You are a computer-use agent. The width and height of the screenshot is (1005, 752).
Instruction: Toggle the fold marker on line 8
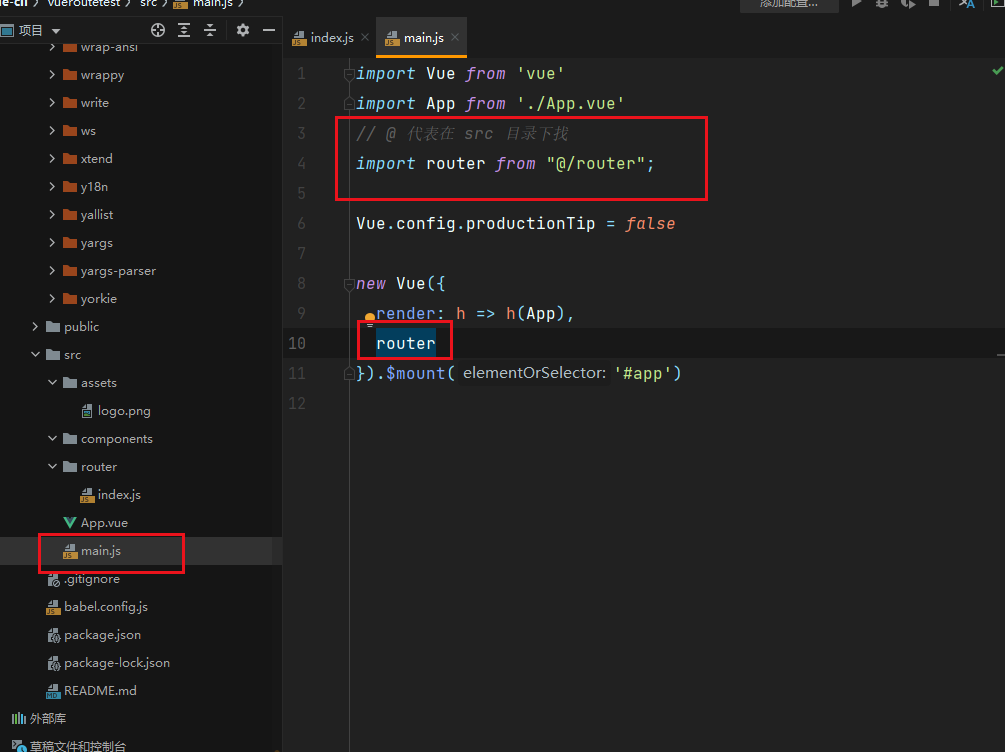click(349, 283)
